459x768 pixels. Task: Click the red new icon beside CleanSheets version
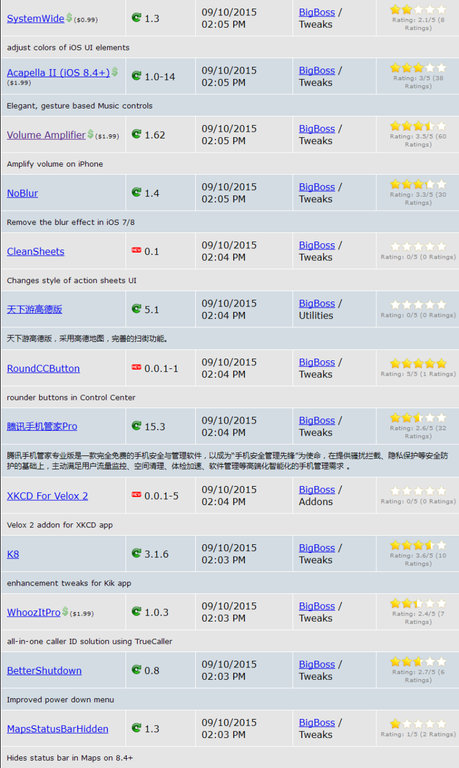(x=136, y=250)
